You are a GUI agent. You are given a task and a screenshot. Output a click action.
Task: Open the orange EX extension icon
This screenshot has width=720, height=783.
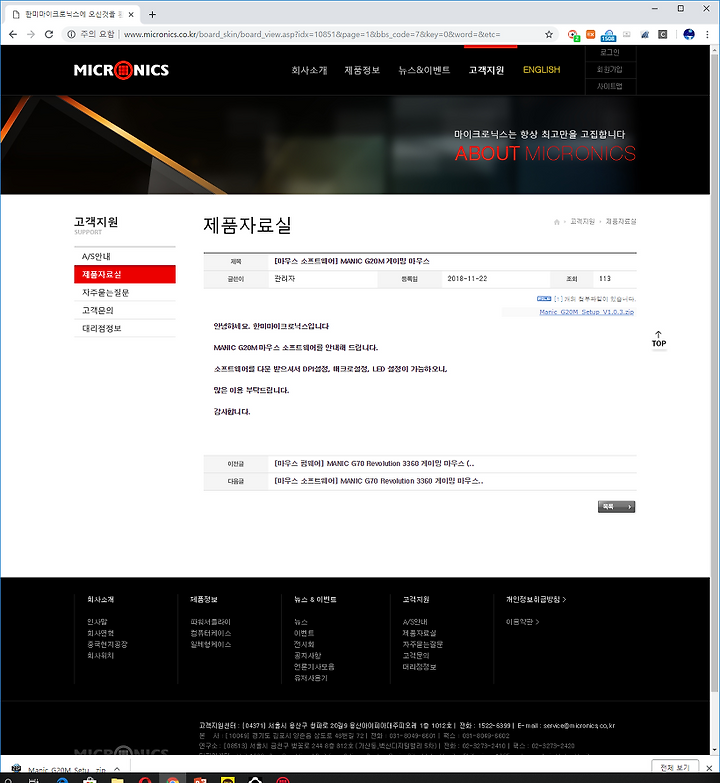coord(591,34)
